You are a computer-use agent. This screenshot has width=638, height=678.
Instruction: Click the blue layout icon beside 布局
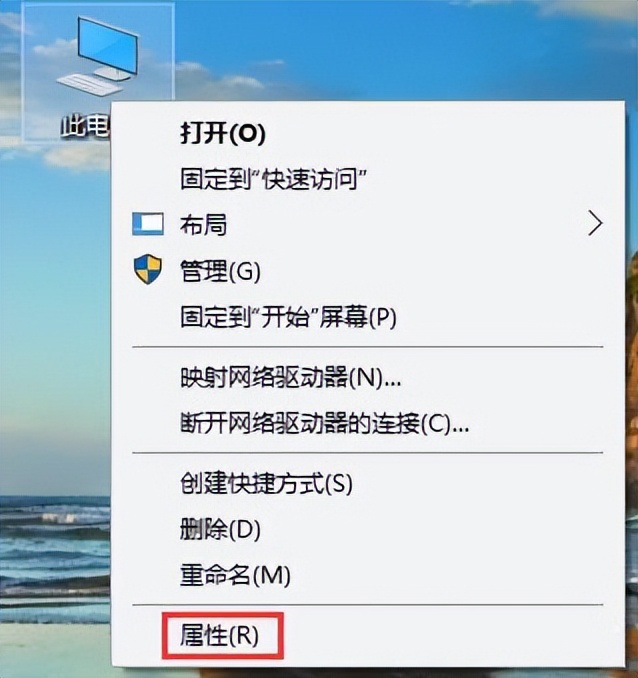click(x=148, y=224)
